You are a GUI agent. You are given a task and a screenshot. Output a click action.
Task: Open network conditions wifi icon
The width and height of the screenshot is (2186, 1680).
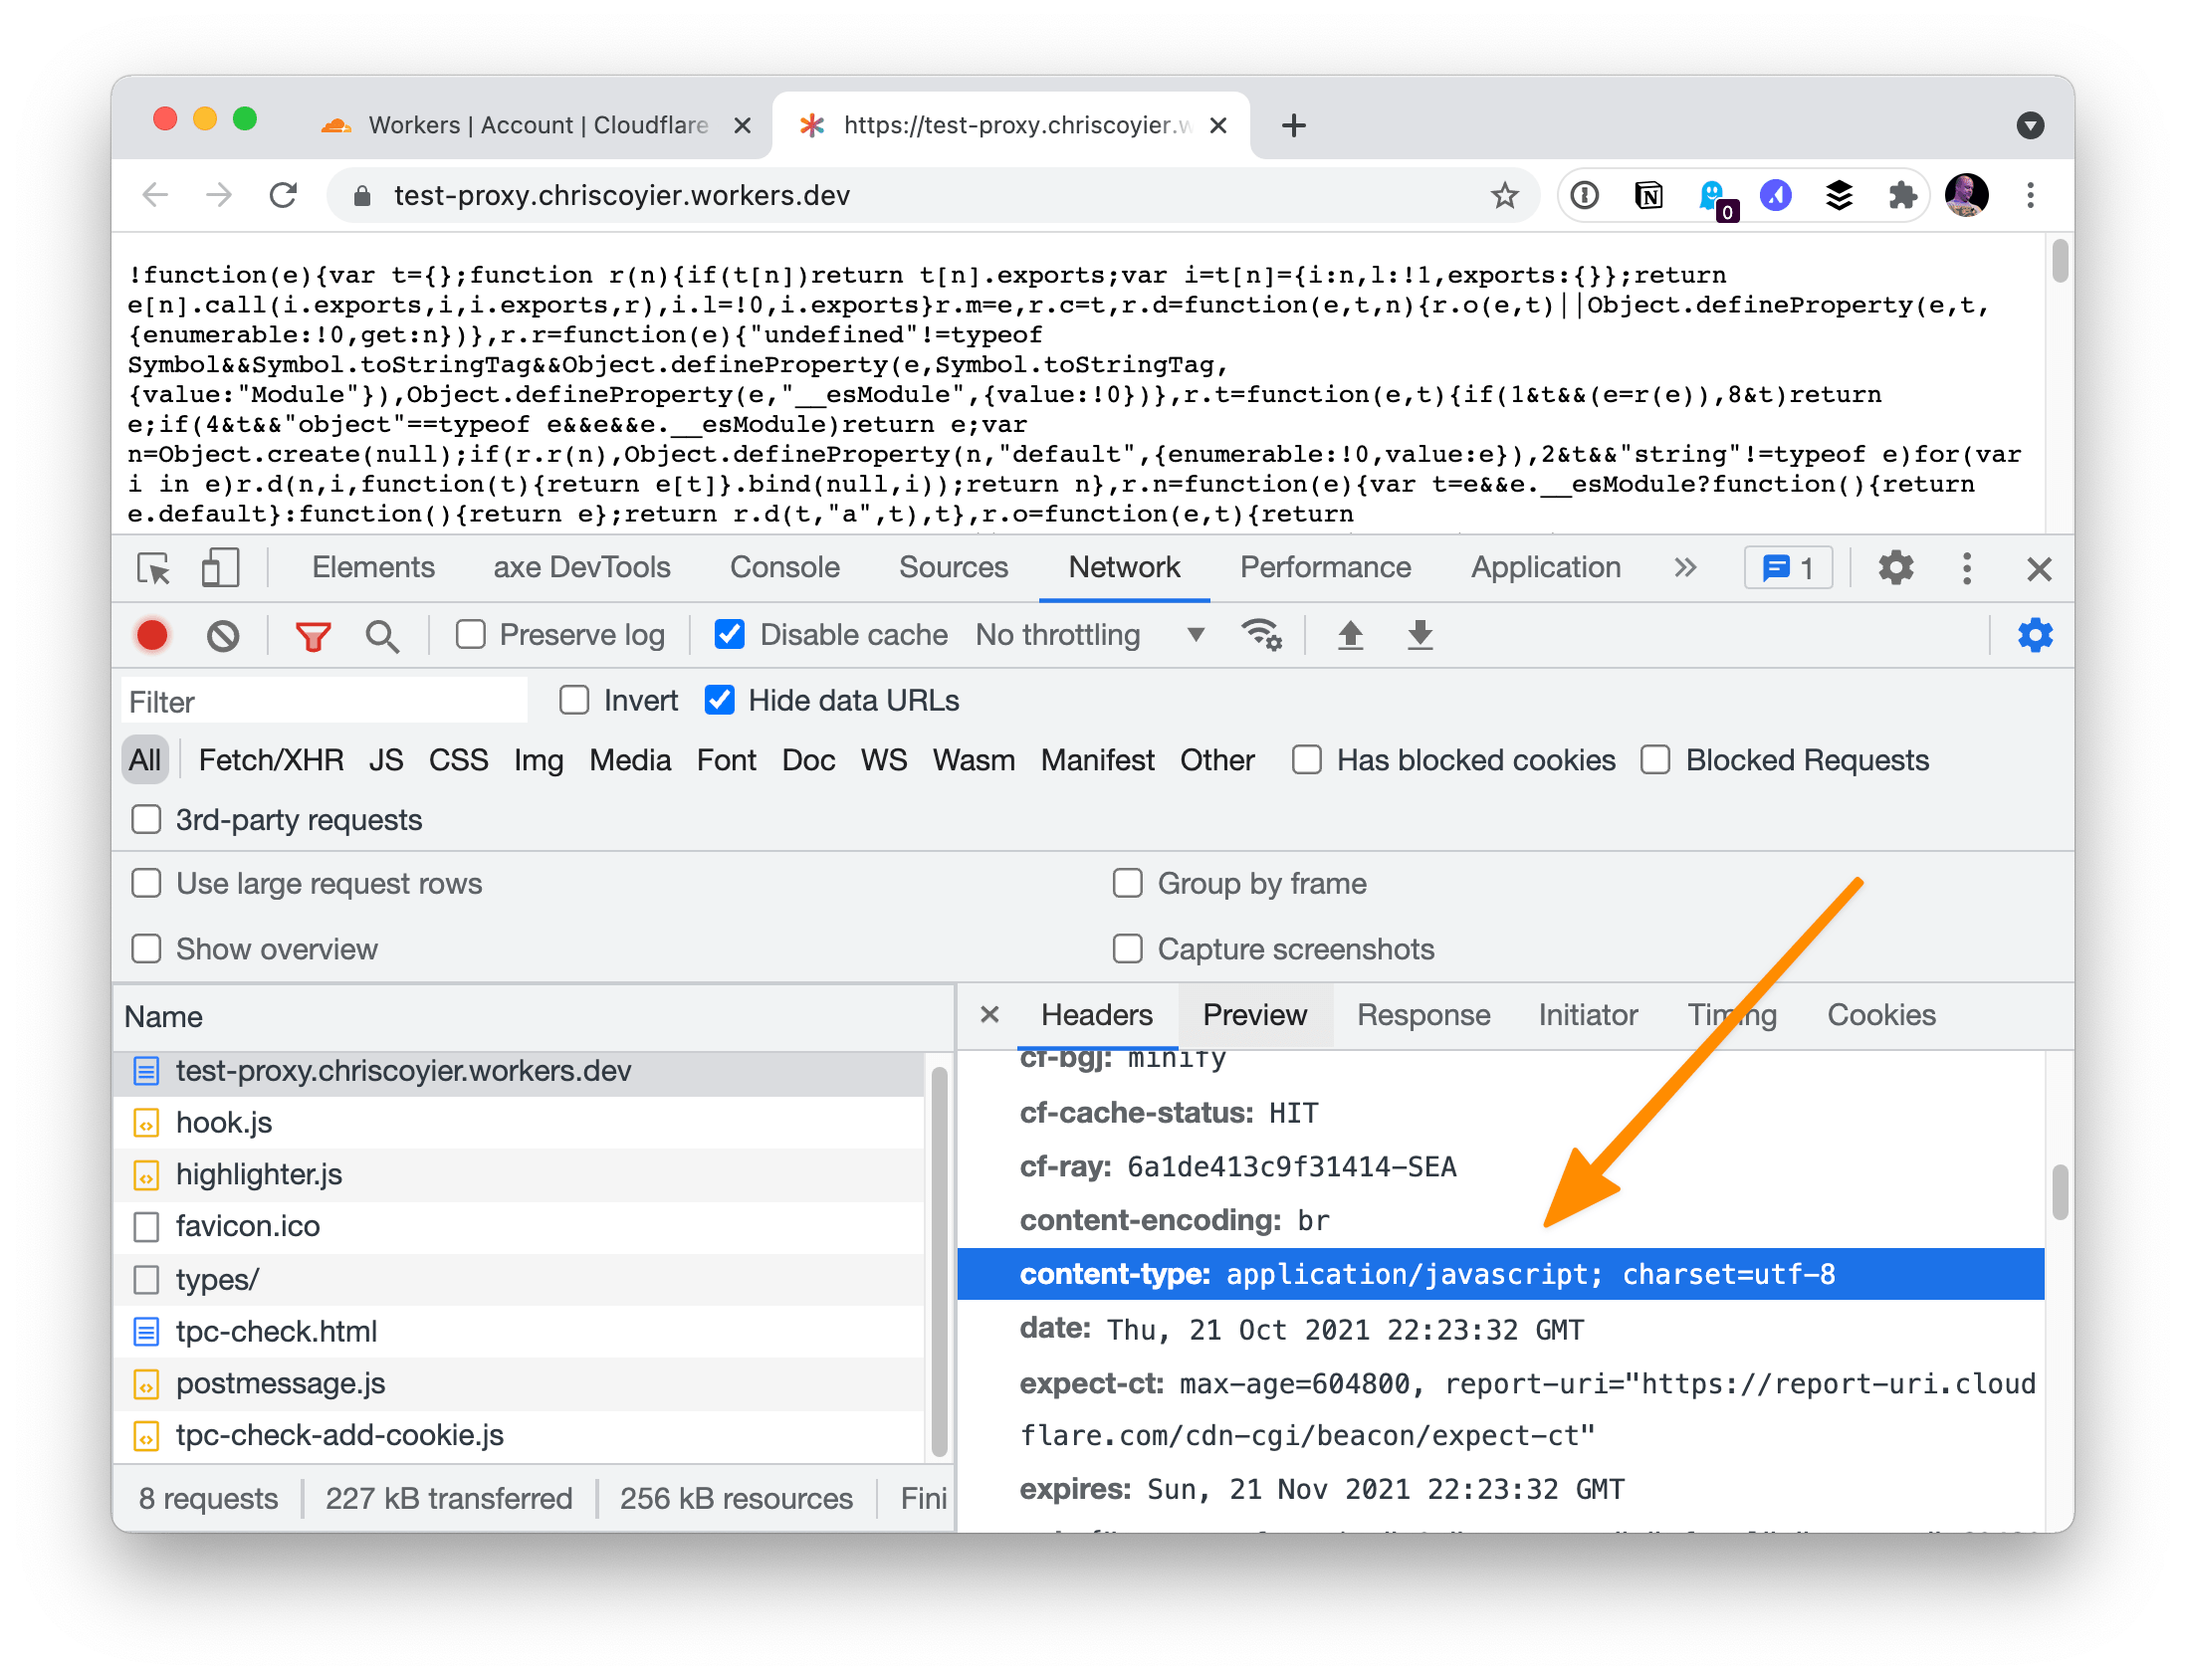coord(1262,636)
